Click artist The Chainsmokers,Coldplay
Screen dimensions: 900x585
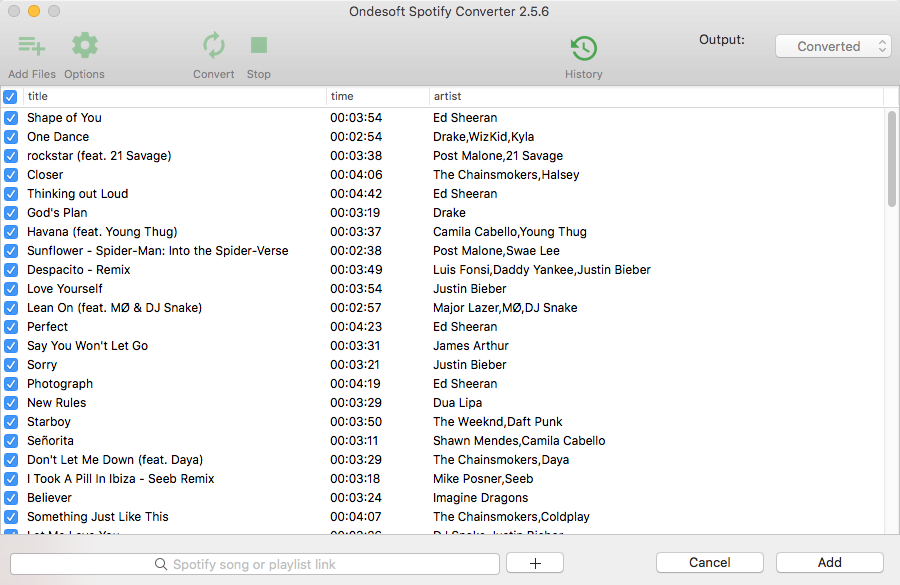[x=511, y=517]
